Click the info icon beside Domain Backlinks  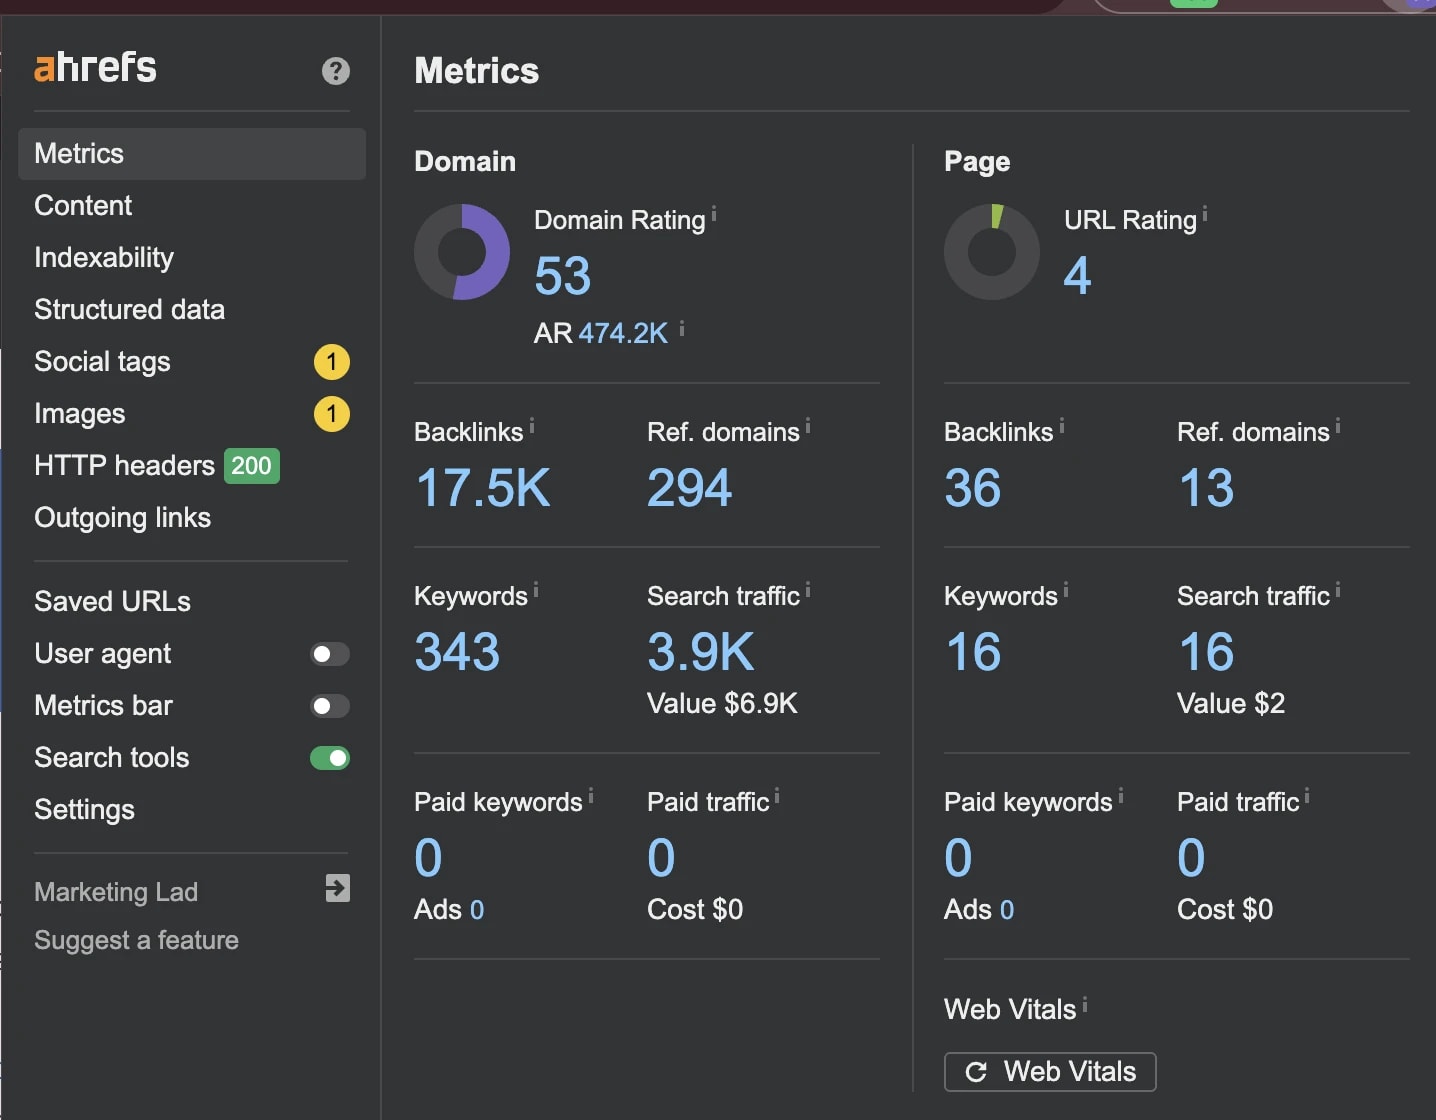[532, 427]
